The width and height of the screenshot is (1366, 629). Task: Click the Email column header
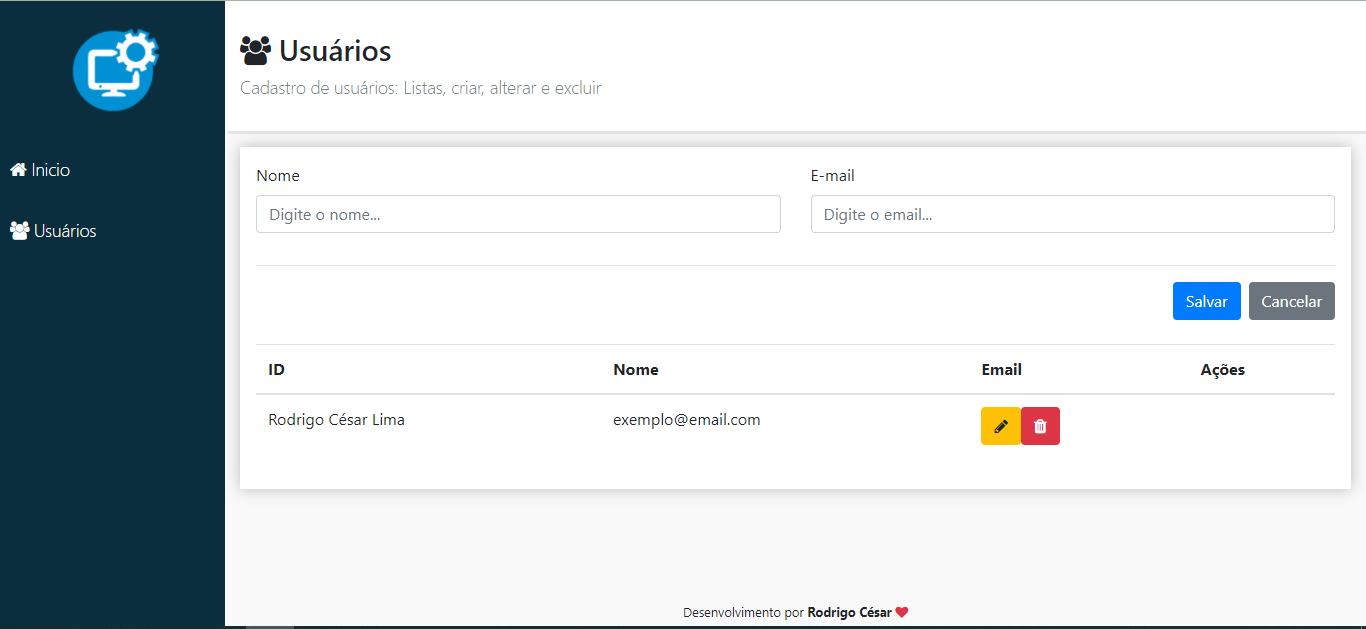tap(1001, 370)
